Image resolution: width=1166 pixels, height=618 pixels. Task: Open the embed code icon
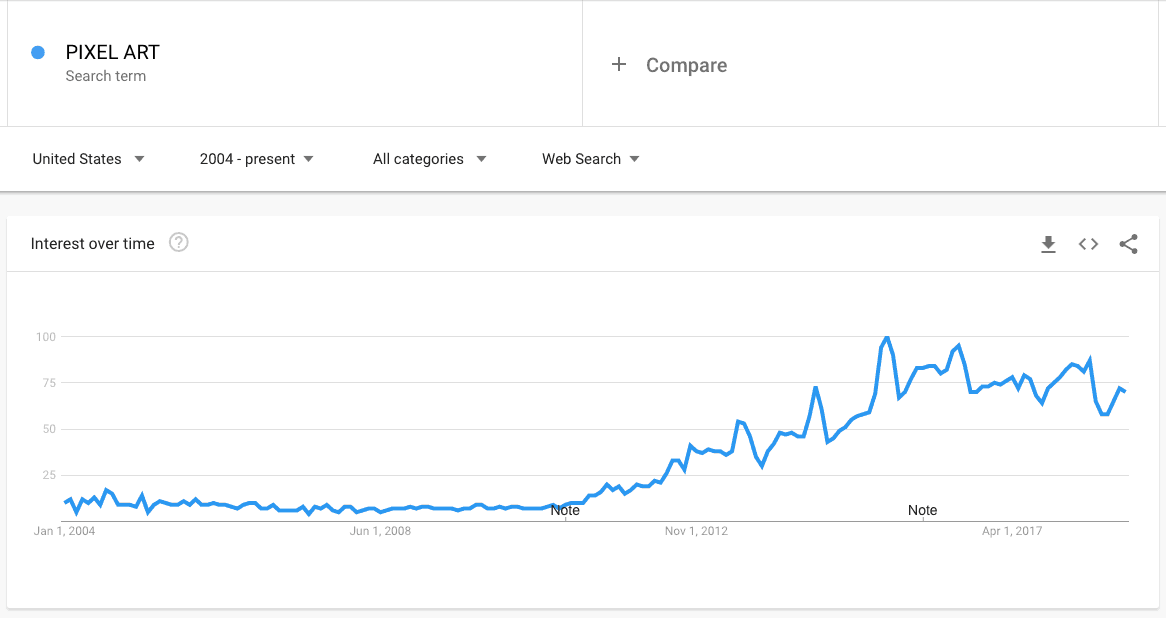tap(1088, 244)
